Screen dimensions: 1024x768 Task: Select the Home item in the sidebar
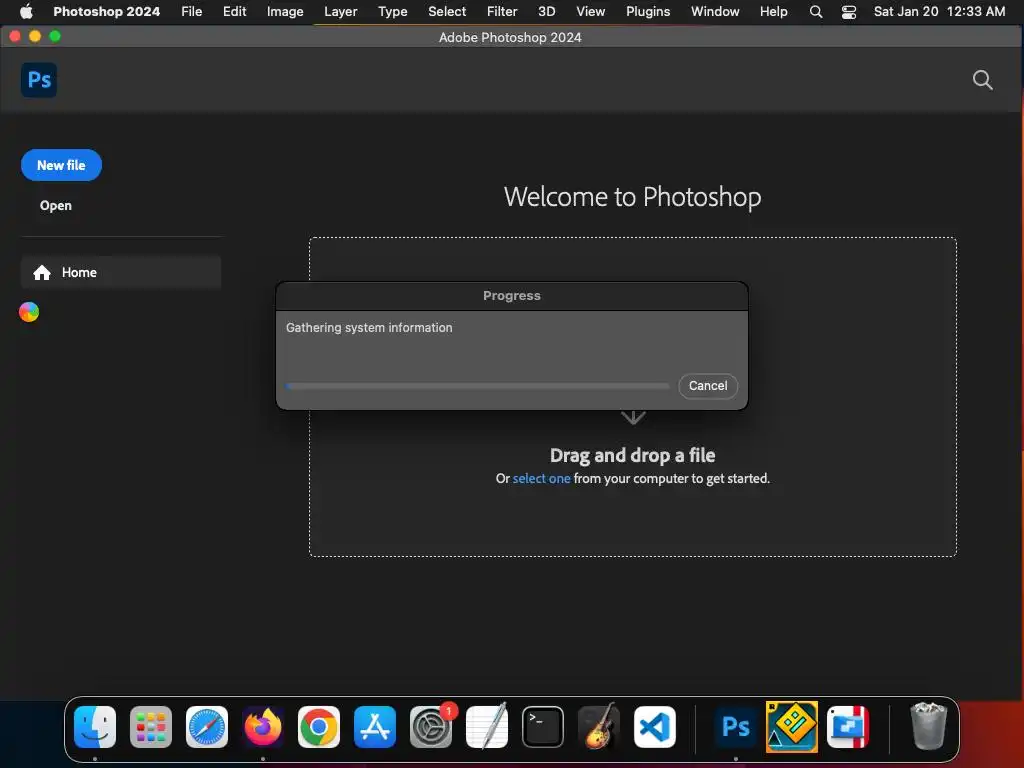point(121,272)
